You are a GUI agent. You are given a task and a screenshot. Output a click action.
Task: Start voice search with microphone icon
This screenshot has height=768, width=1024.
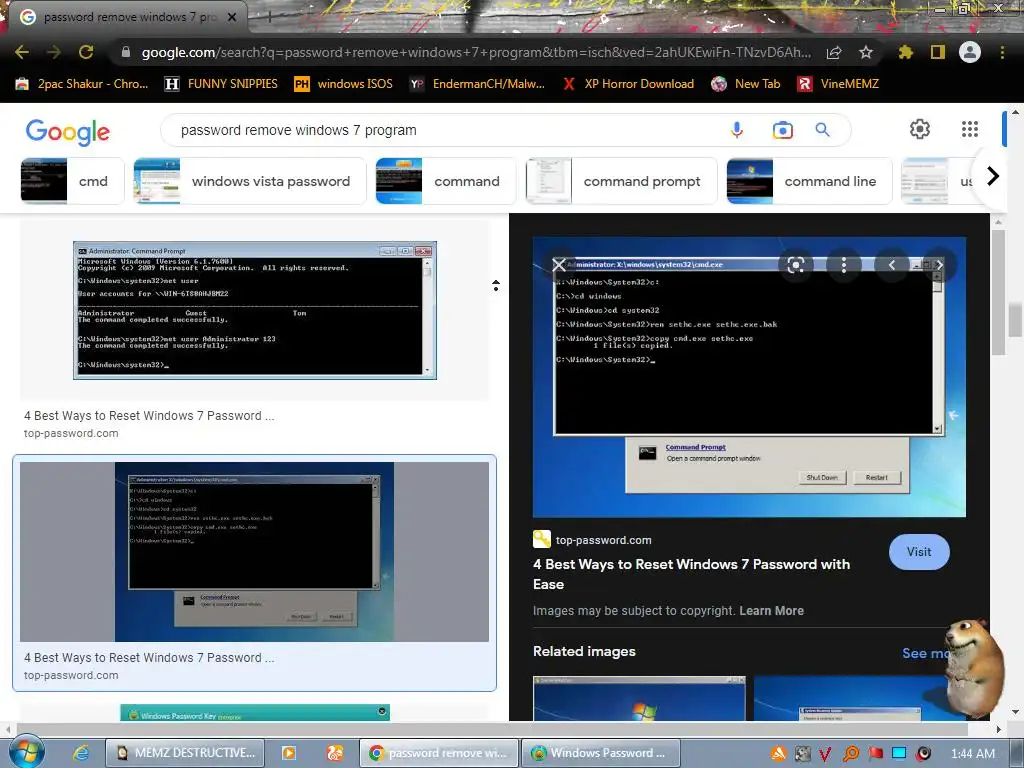(x=737, y=130)
